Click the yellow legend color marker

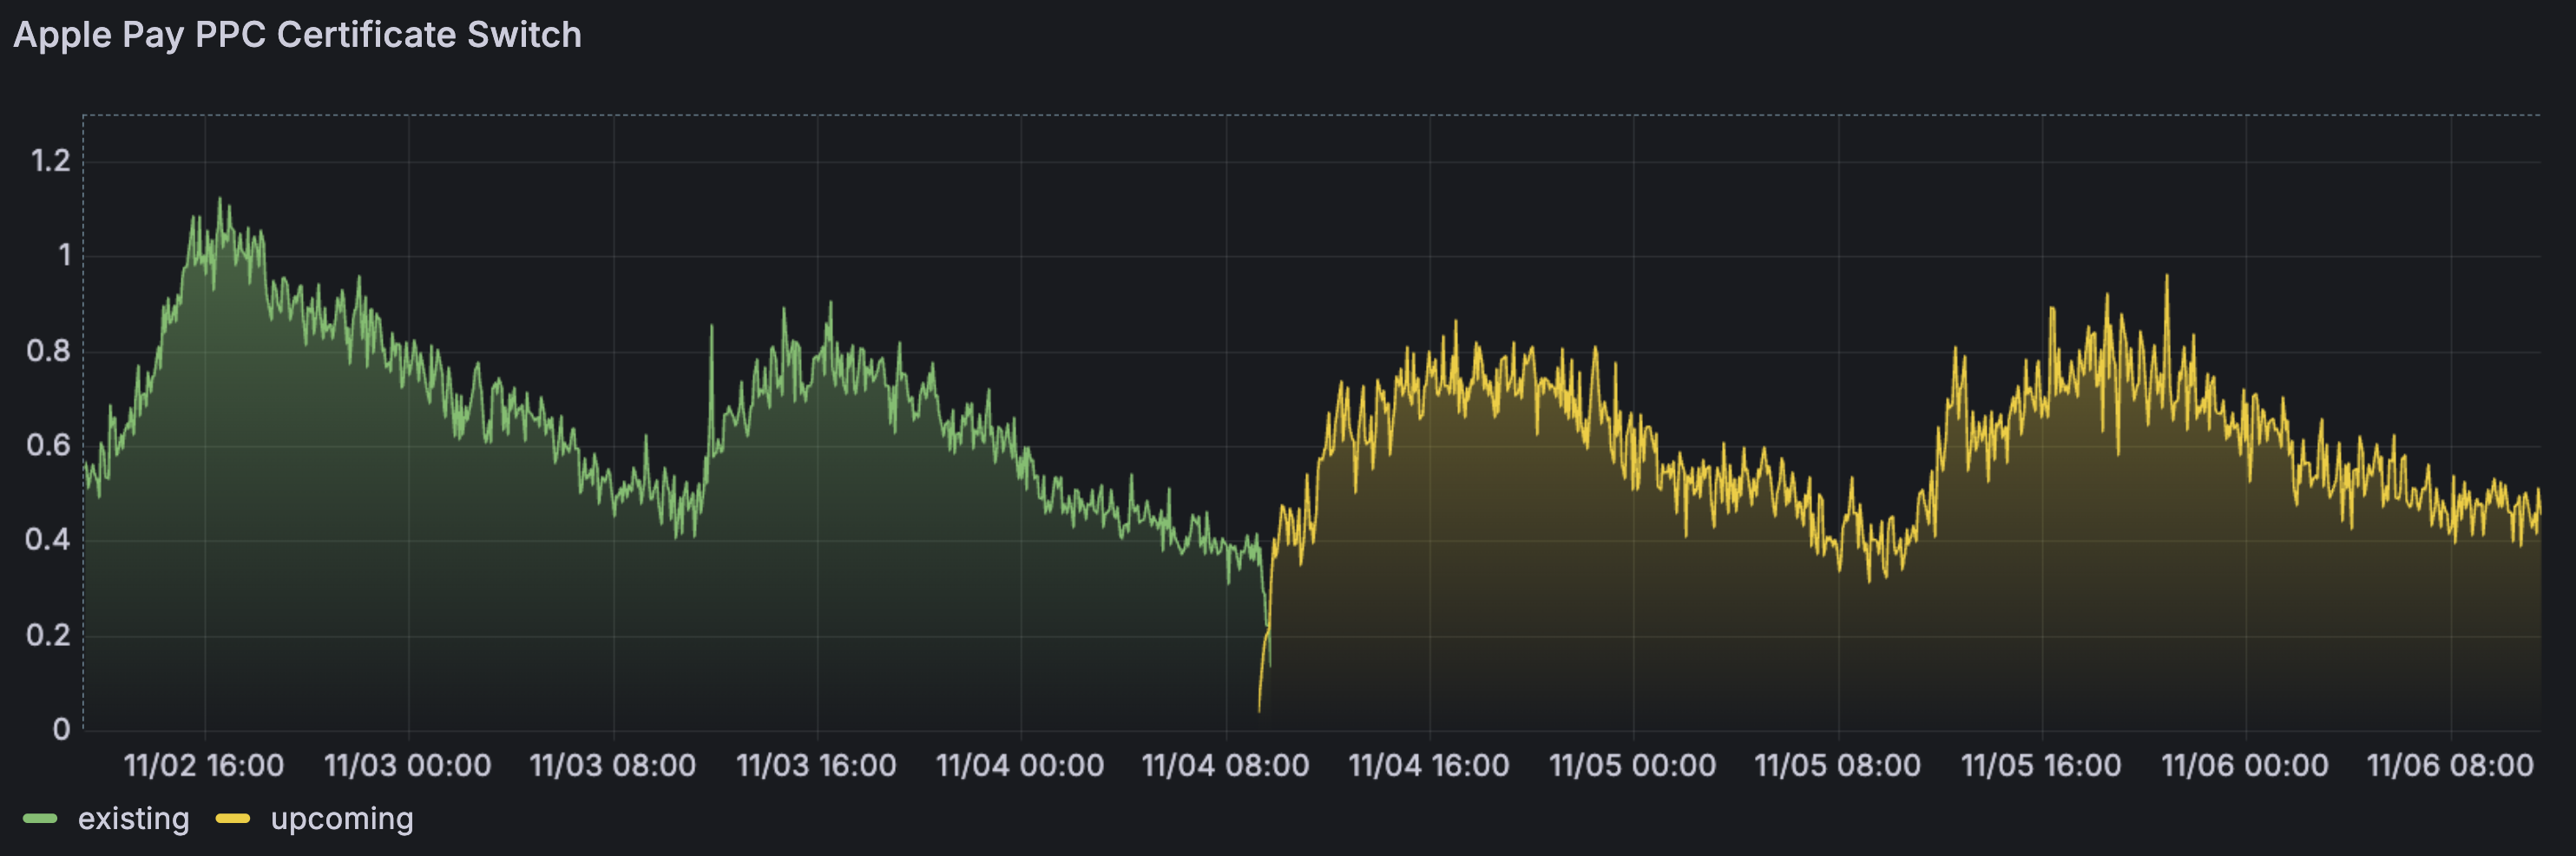231,818
